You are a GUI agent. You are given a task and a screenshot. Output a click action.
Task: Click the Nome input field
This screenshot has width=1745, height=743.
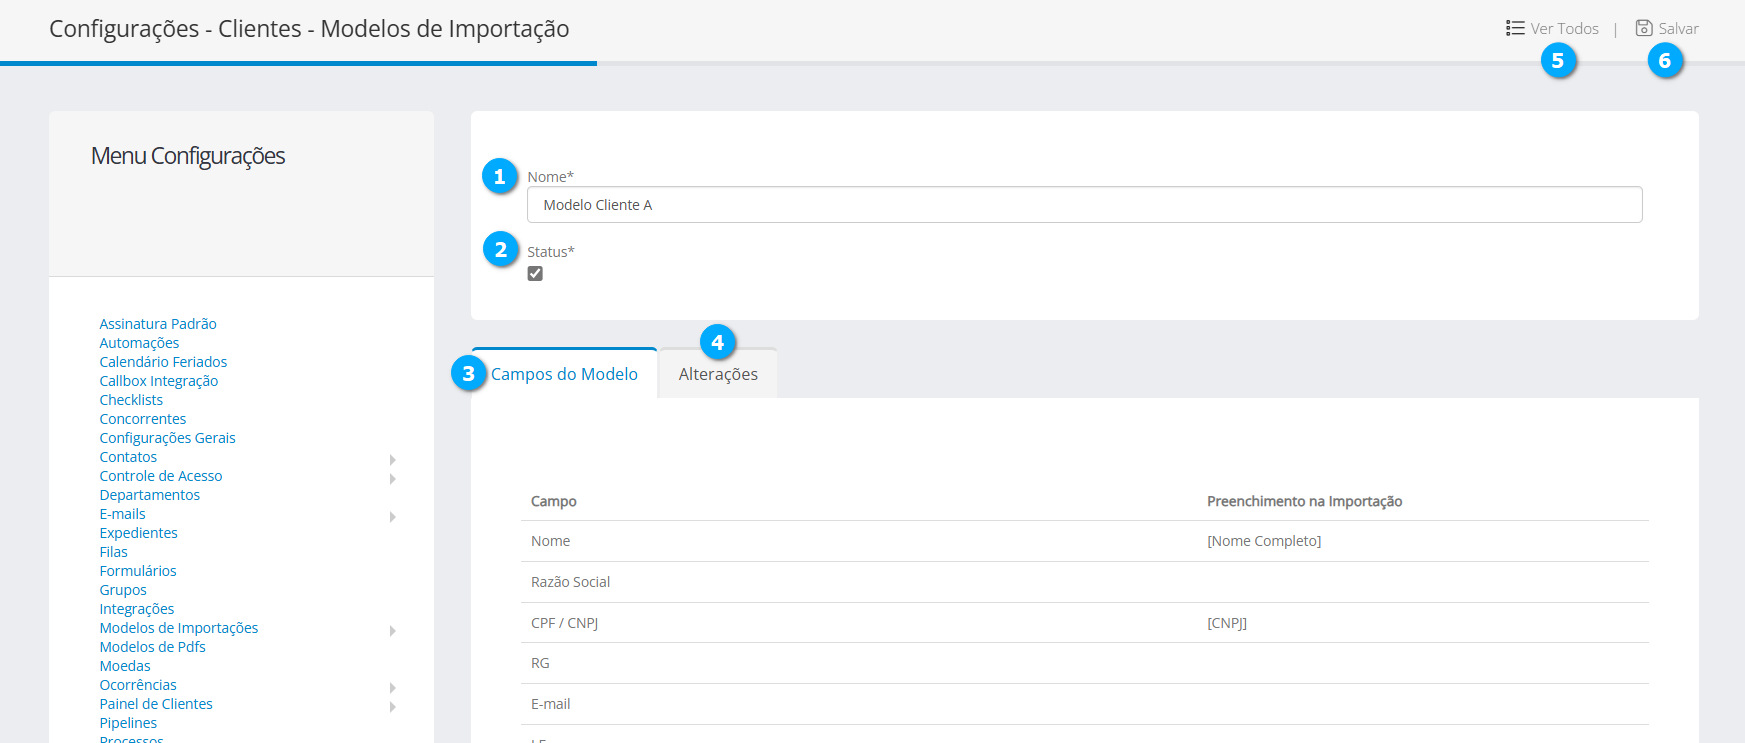[1084, 205]
